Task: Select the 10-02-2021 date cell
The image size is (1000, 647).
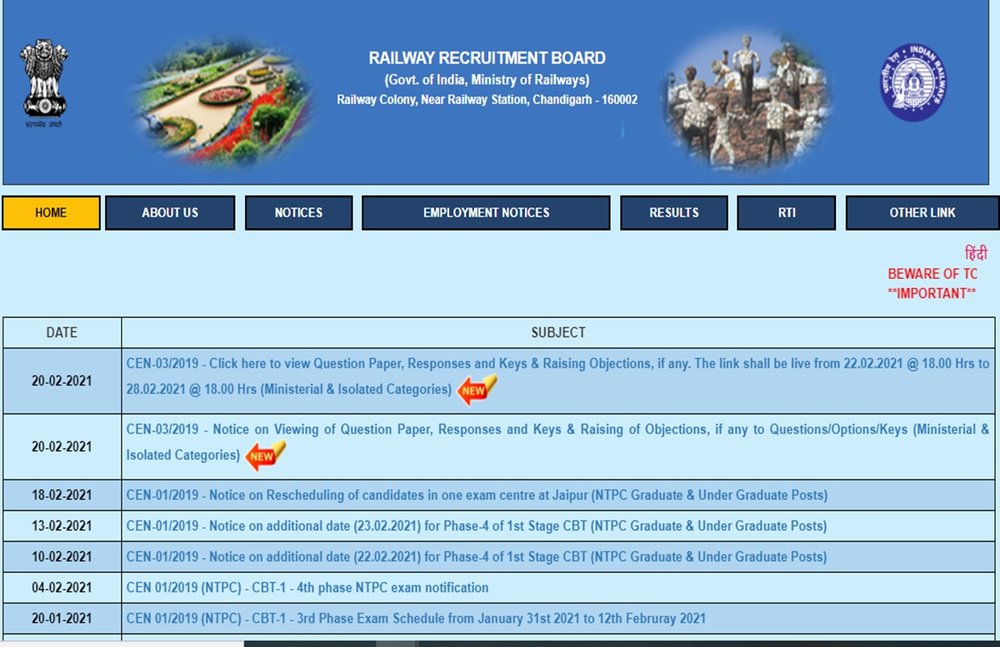Action: pyautogui.click(x=62, y=556)
